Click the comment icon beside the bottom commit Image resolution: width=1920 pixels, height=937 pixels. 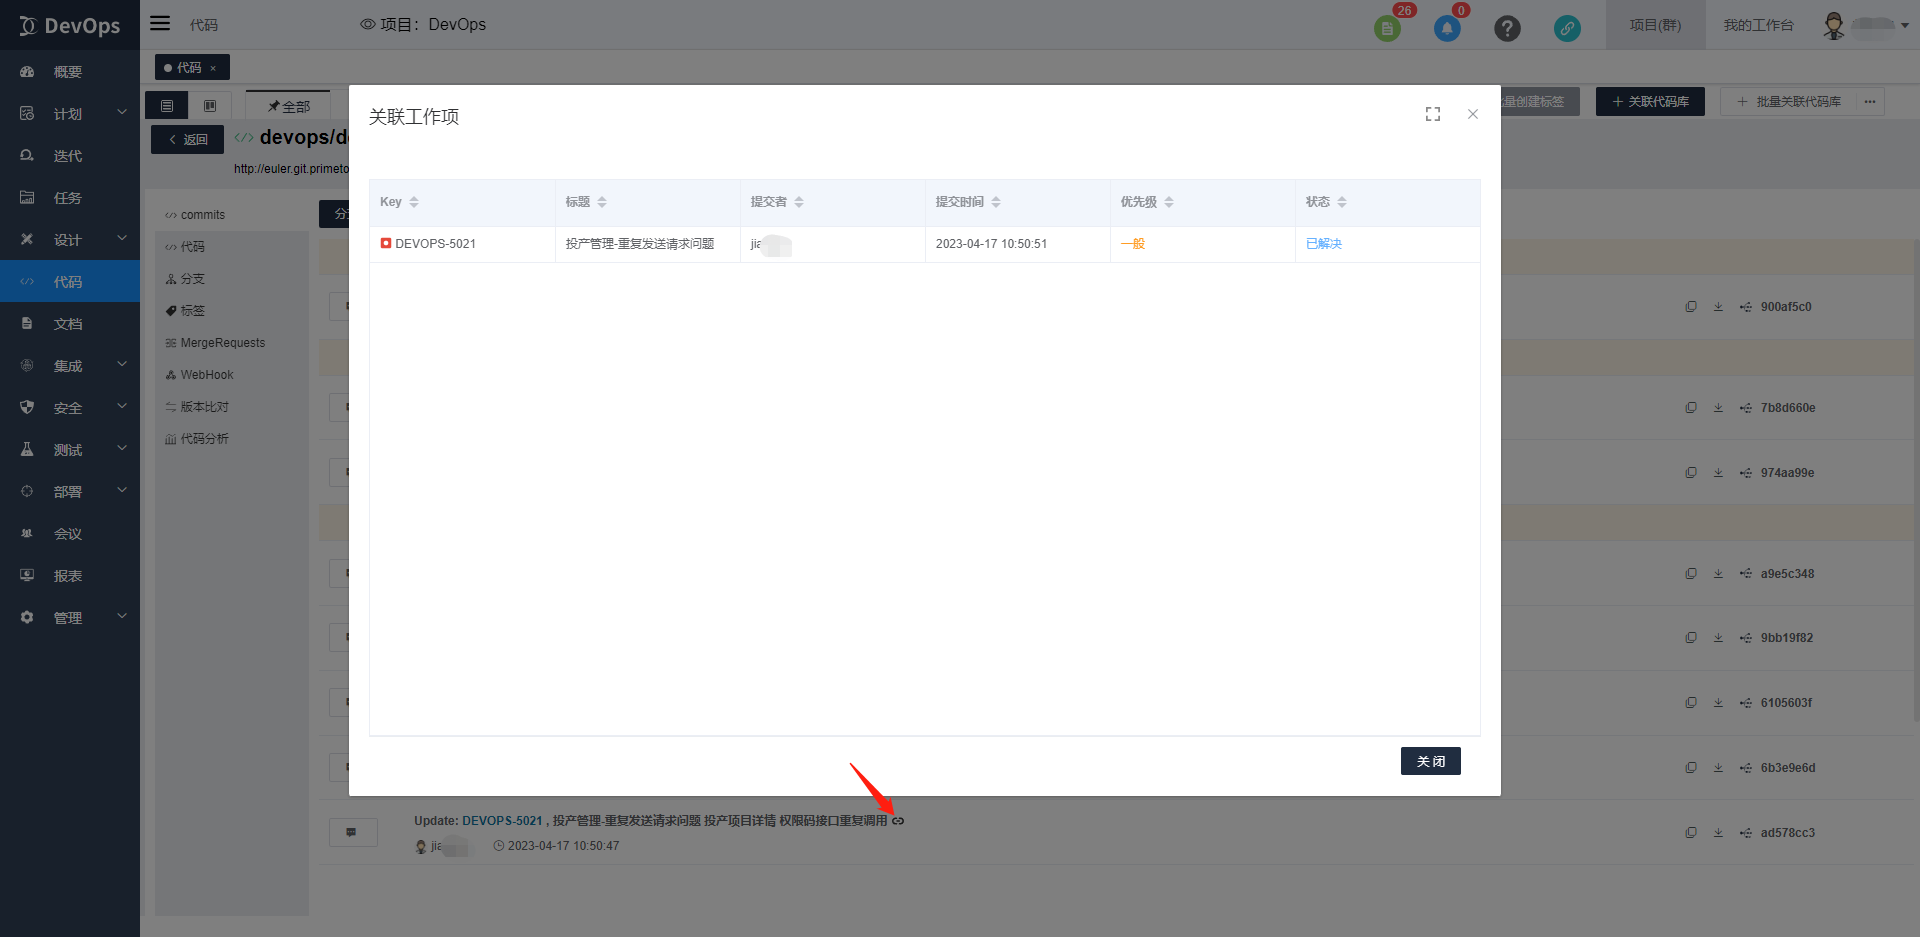(x=352, y=832)
